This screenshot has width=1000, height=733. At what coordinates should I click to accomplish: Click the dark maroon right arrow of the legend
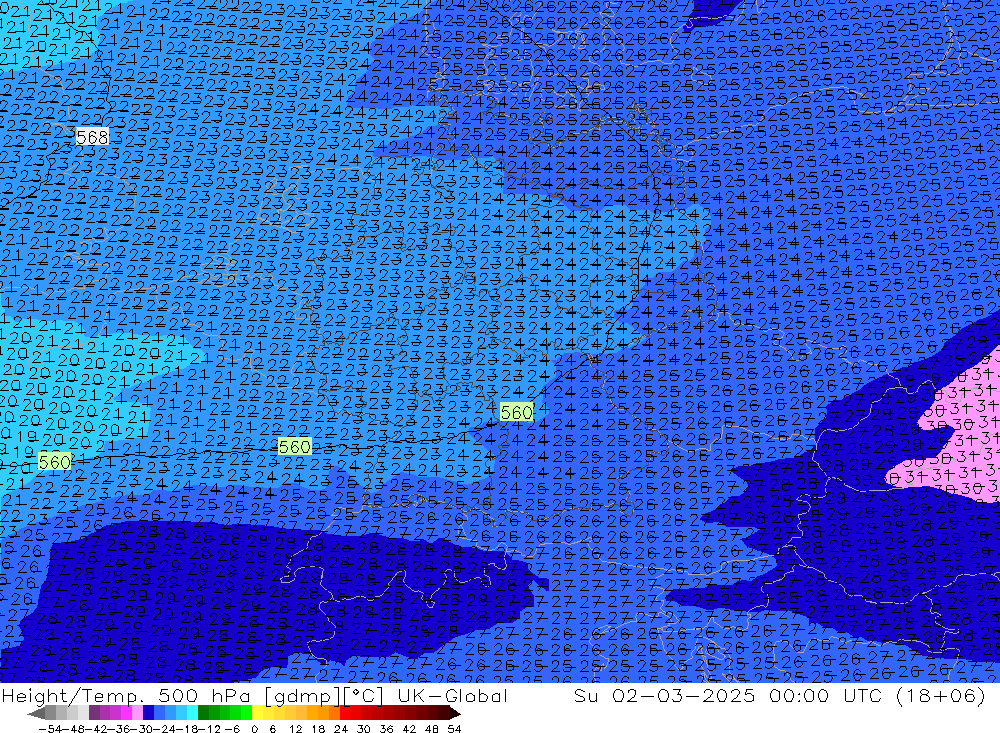coord(455,713)
